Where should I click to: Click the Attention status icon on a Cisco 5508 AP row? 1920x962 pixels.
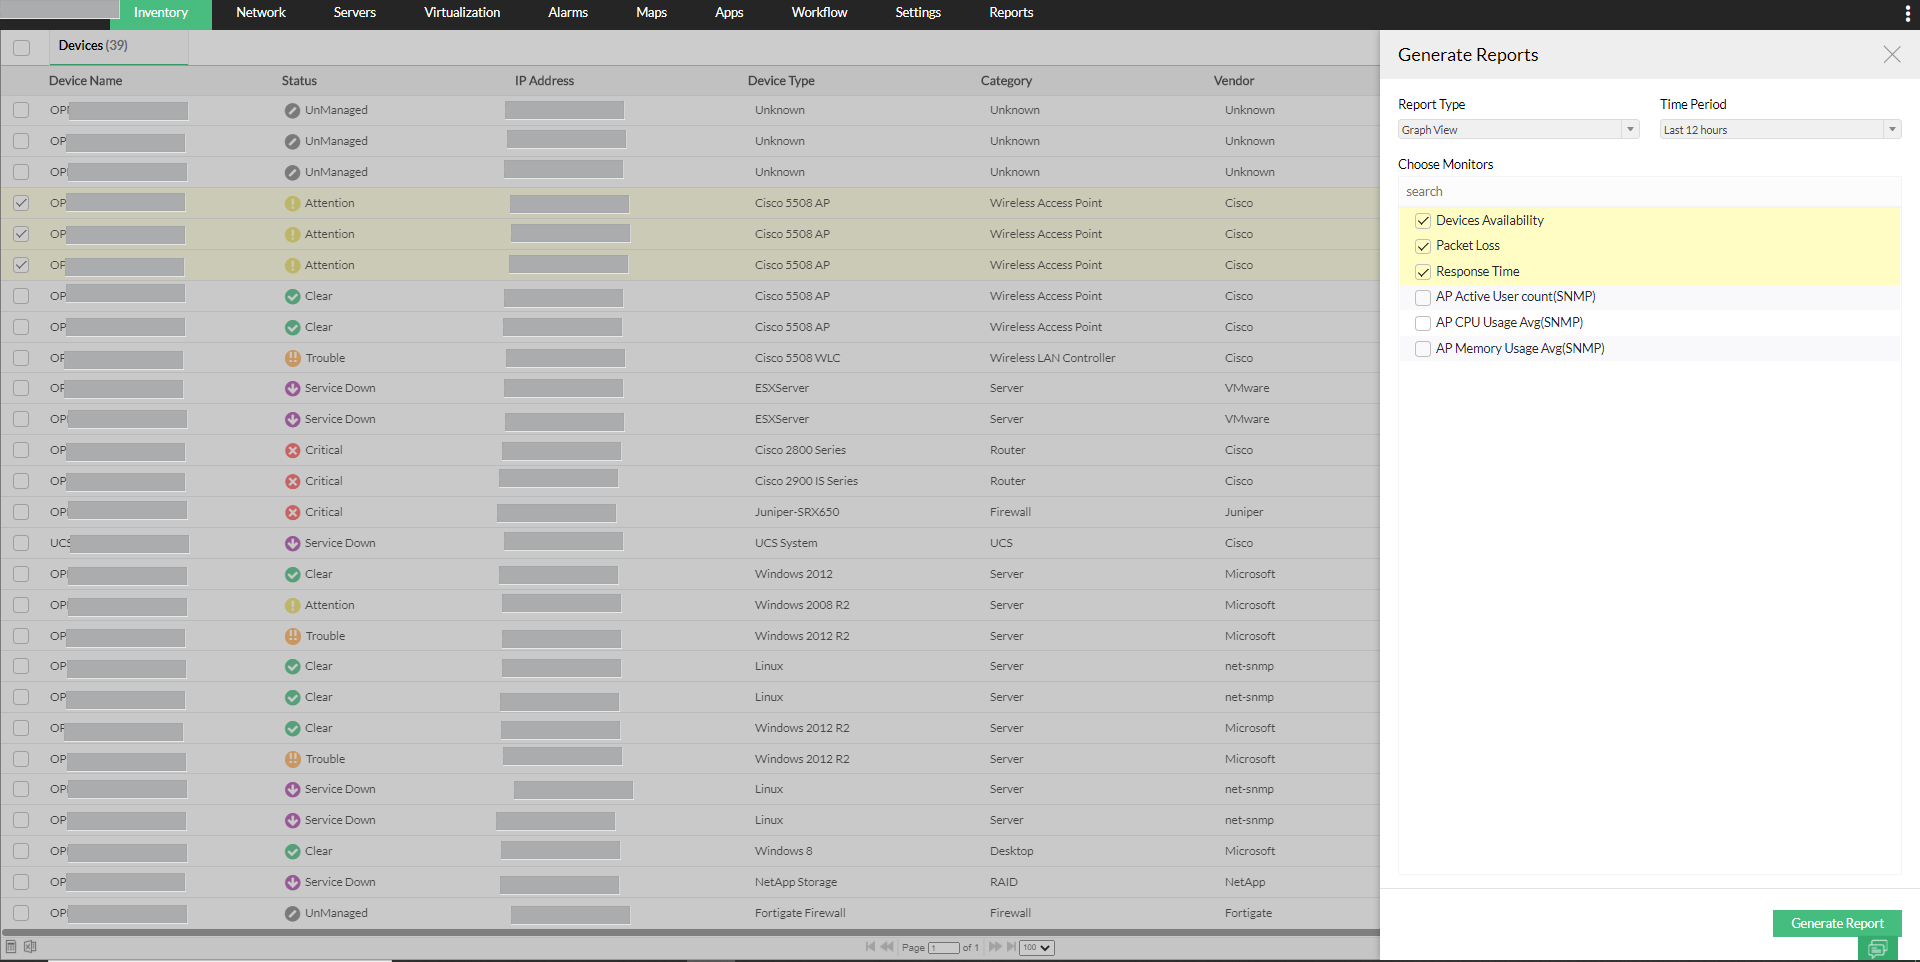coord(292,202)
